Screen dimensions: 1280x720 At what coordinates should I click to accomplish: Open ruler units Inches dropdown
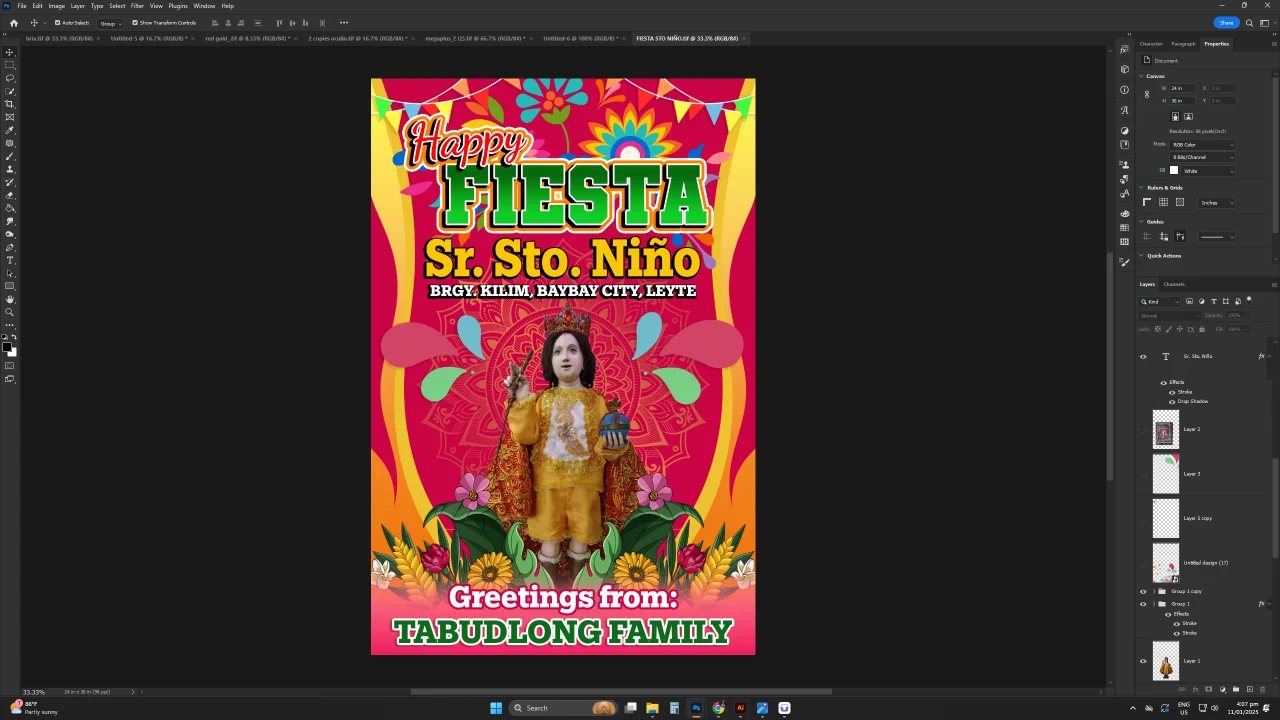(x=1216, y=202)
